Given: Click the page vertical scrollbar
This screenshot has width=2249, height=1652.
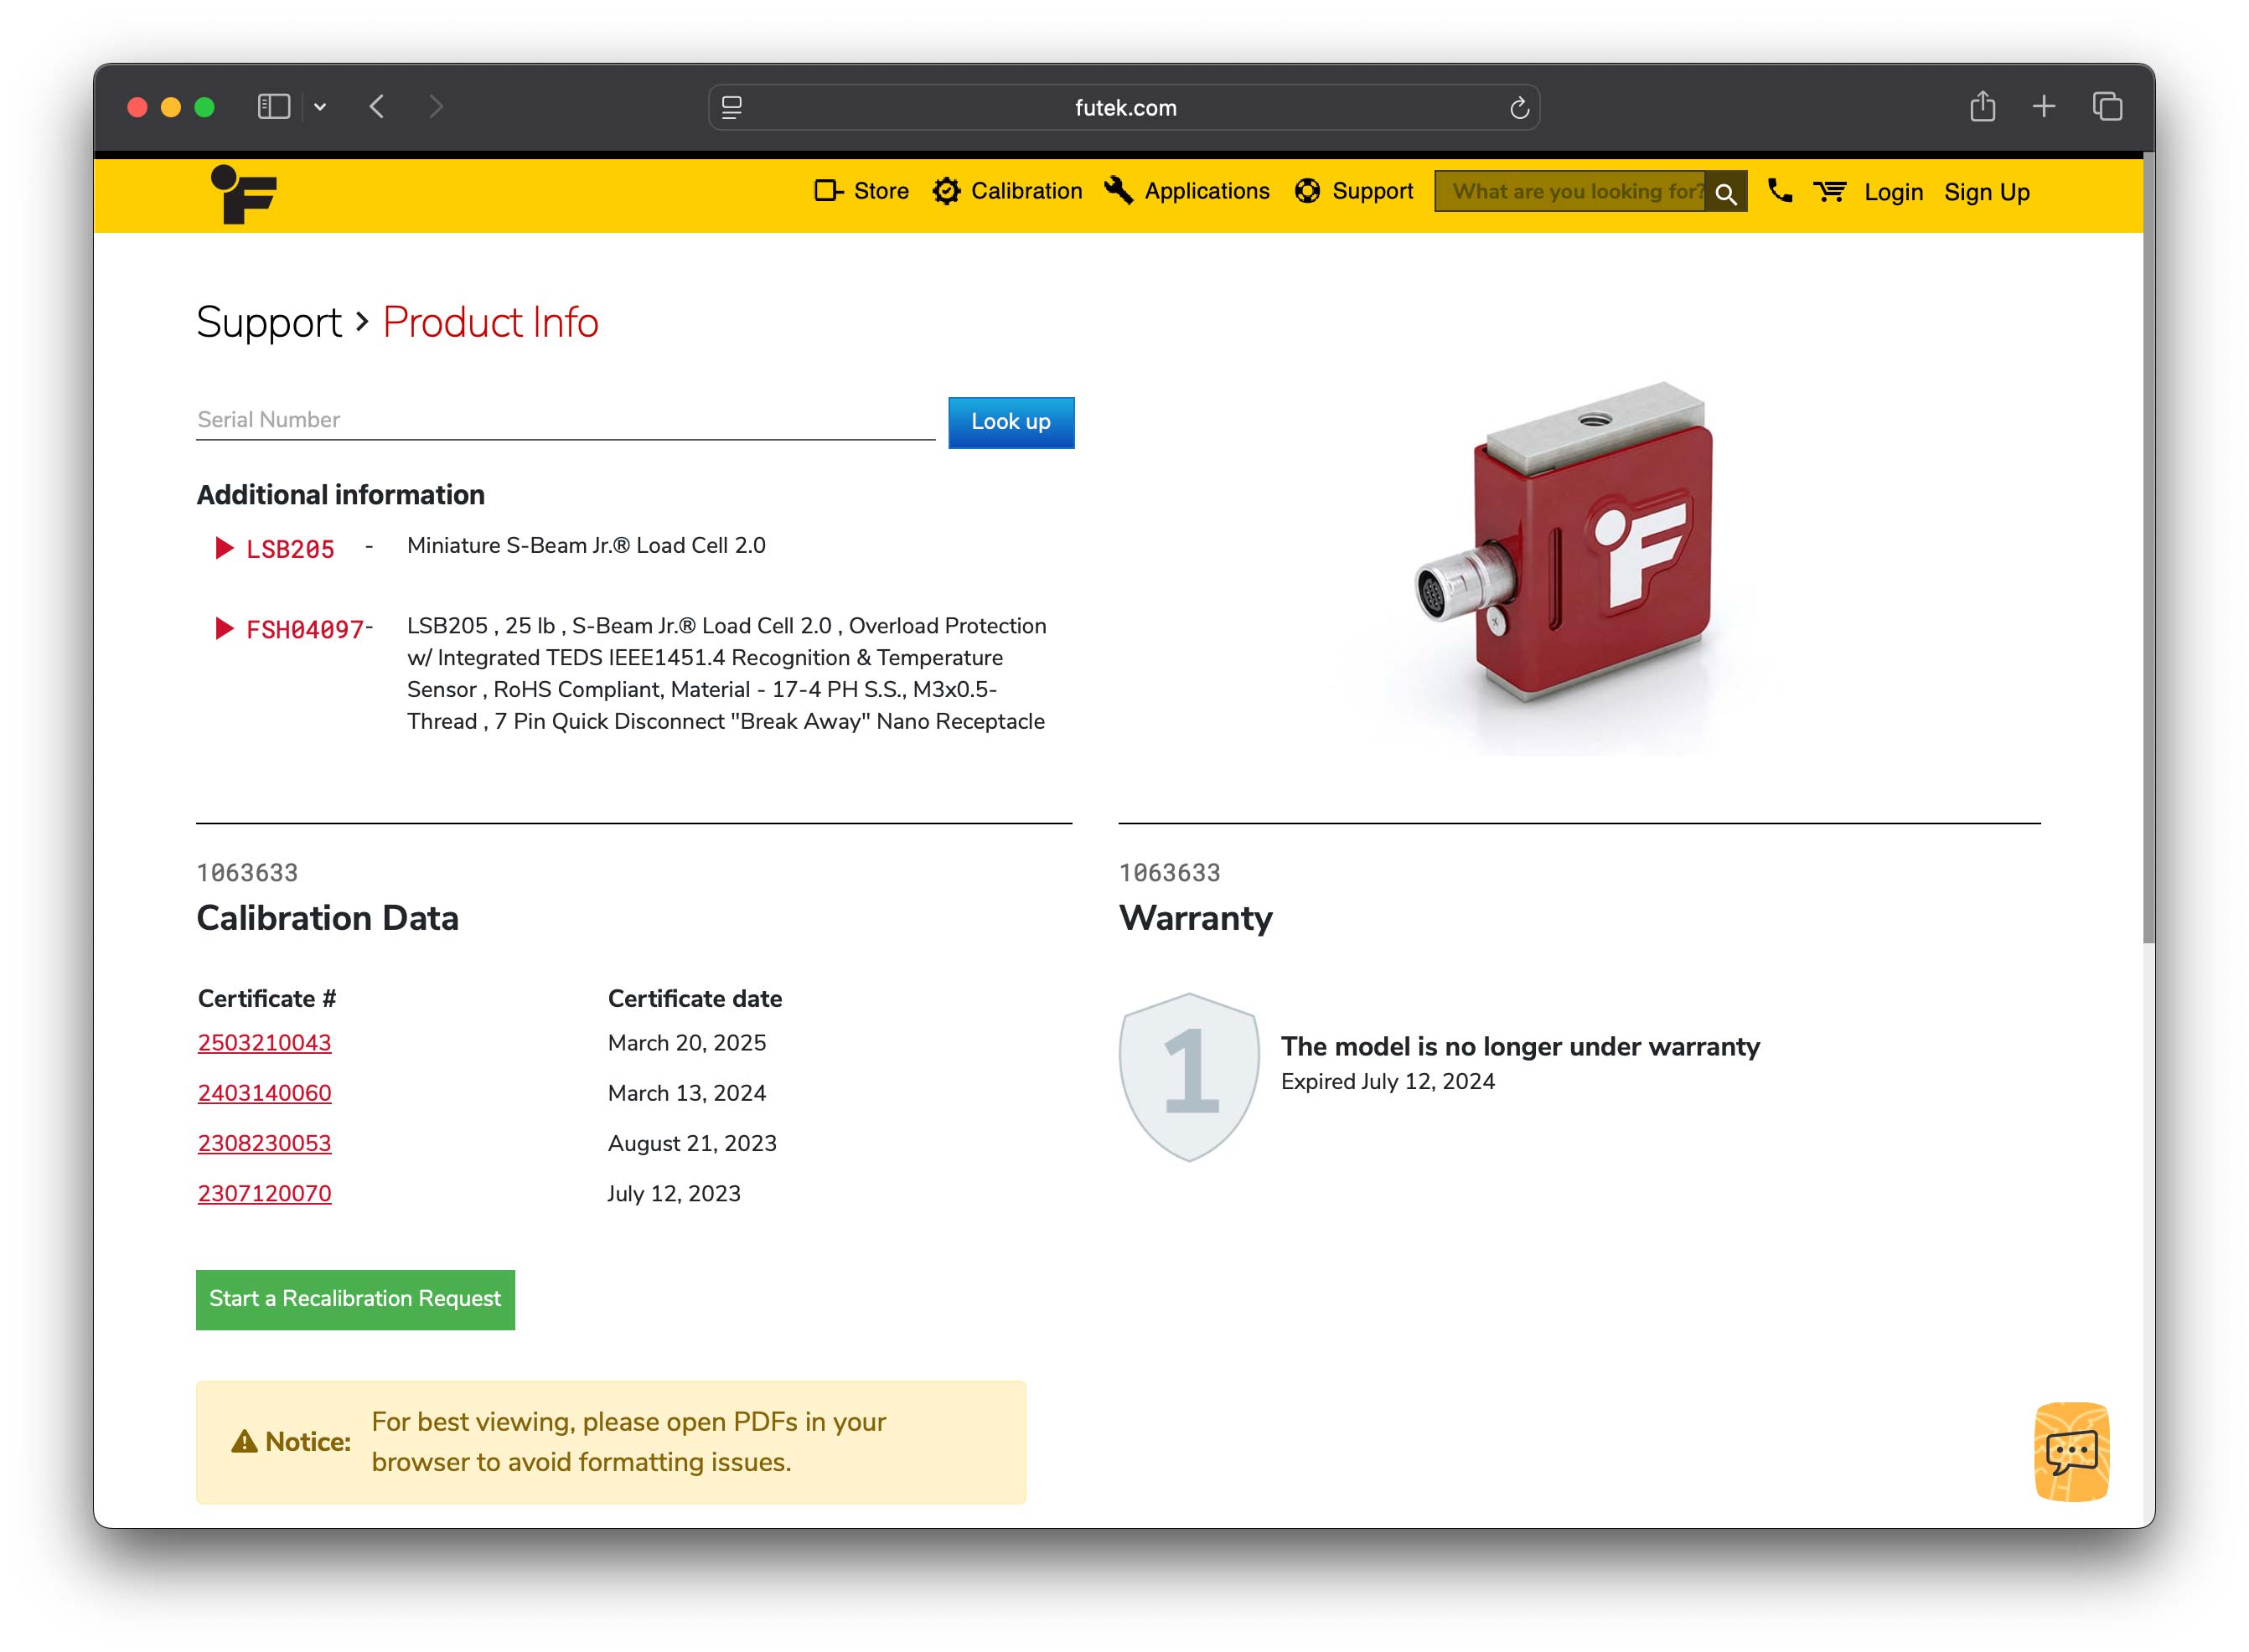Looking at the screenshot, I should (2148, 548).
